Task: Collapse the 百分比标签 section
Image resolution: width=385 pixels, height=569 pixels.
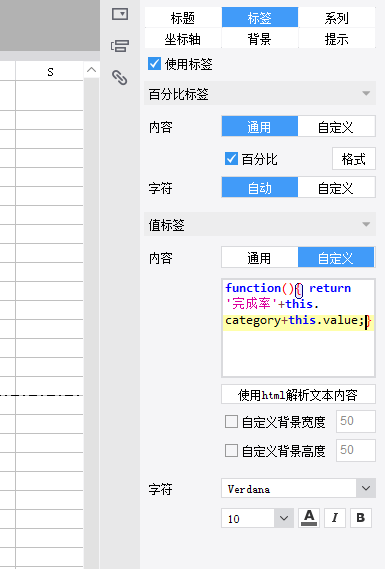Action: click(x=366, y=94)
